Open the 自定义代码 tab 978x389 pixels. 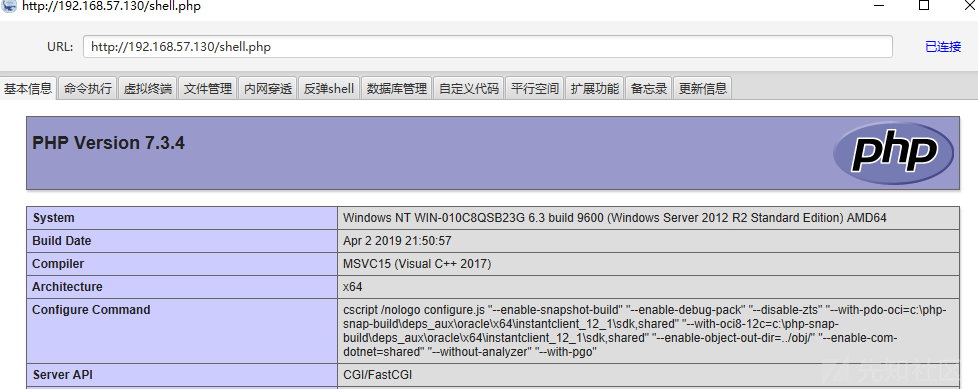pyautogui.click(x=469, y=89)
